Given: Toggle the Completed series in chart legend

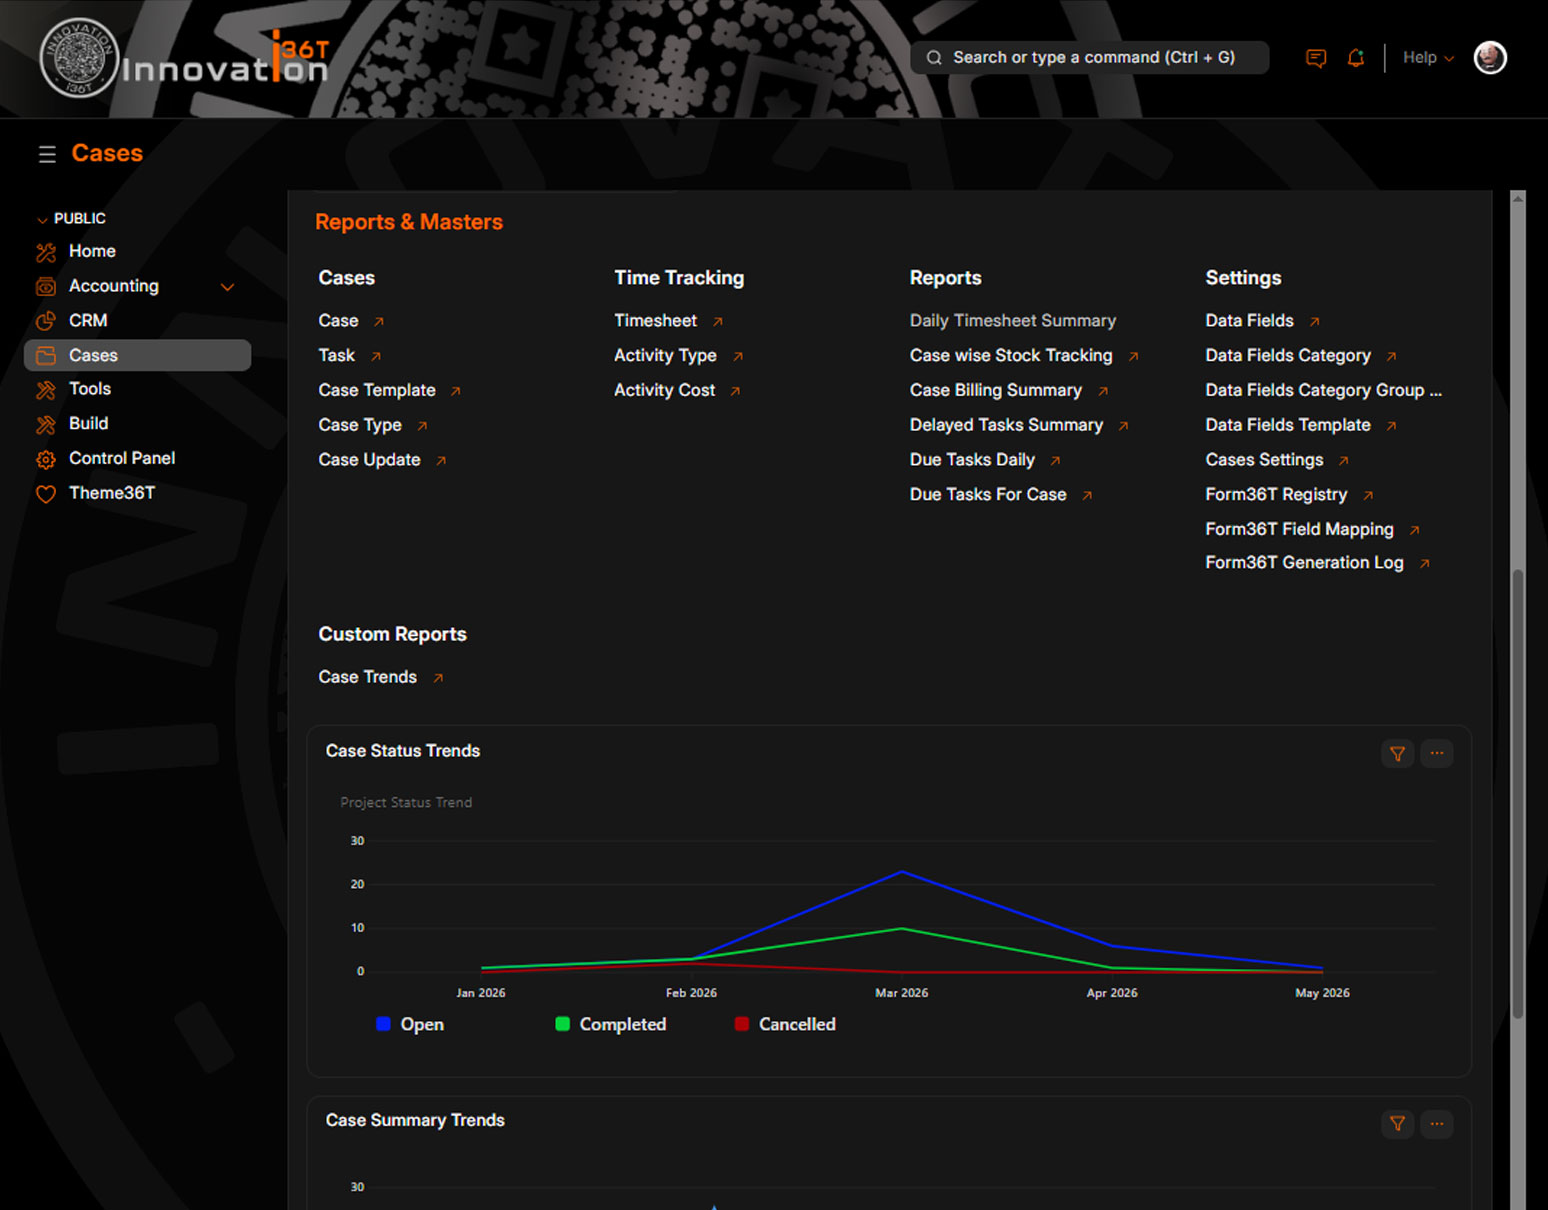Looking at the screenshot, I should coord(611,1024).
